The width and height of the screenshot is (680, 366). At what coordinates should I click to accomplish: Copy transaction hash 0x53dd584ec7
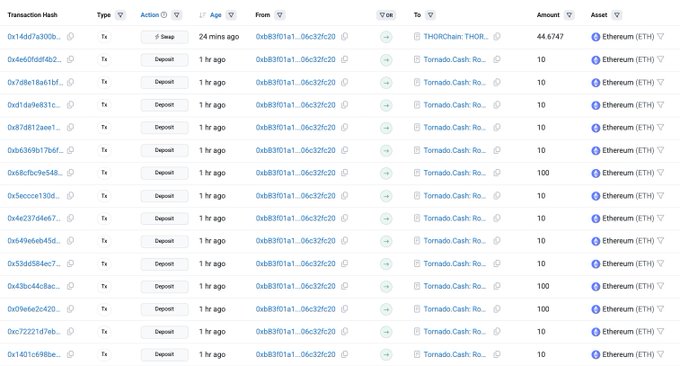[x=70, y=264]
